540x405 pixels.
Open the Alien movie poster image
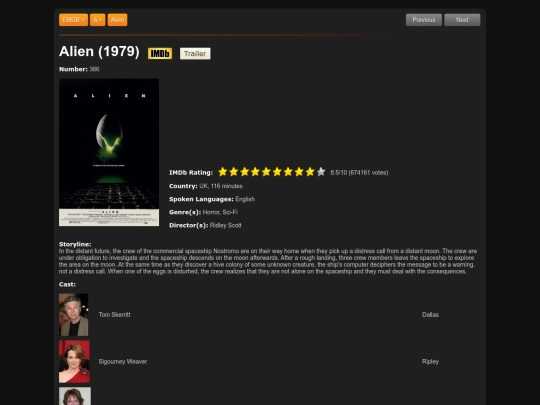[109, 152]
